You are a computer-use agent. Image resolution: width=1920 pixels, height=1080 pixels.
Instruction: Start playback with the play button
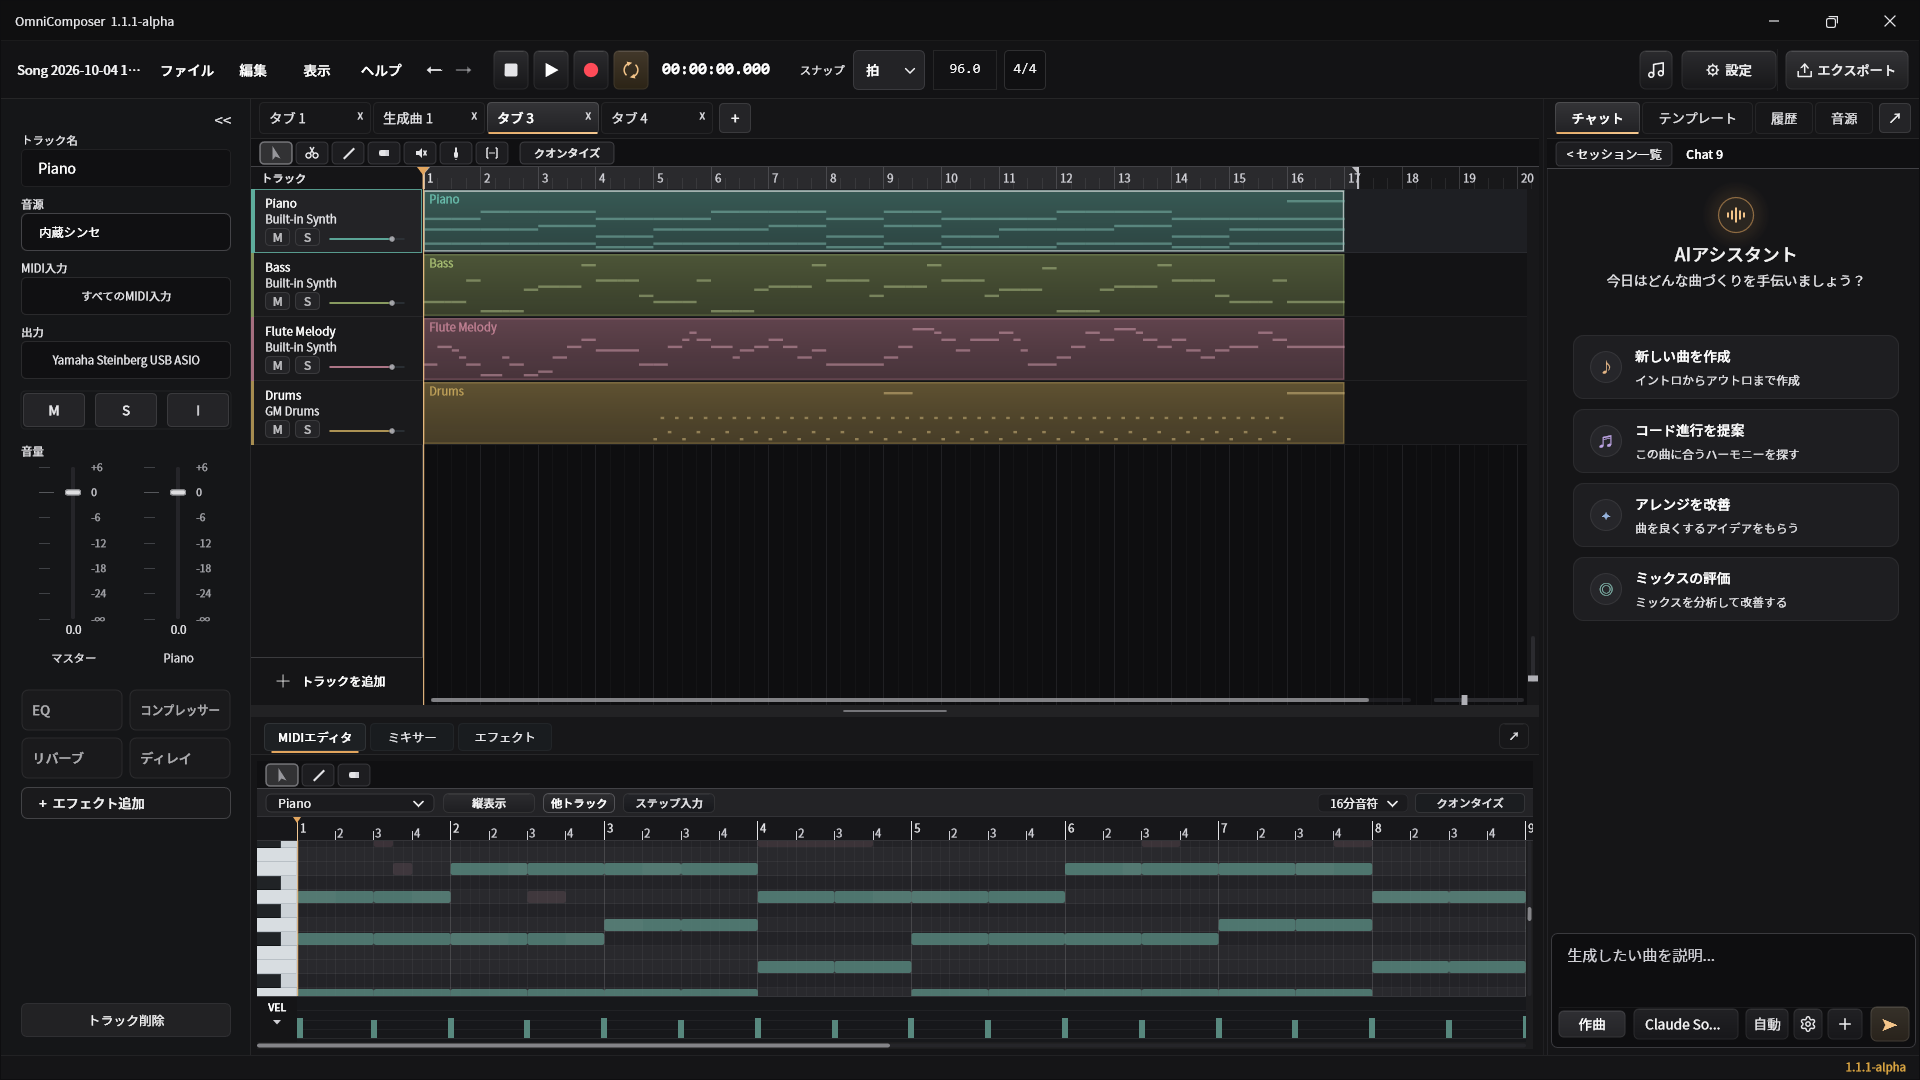tap(551, 70)
